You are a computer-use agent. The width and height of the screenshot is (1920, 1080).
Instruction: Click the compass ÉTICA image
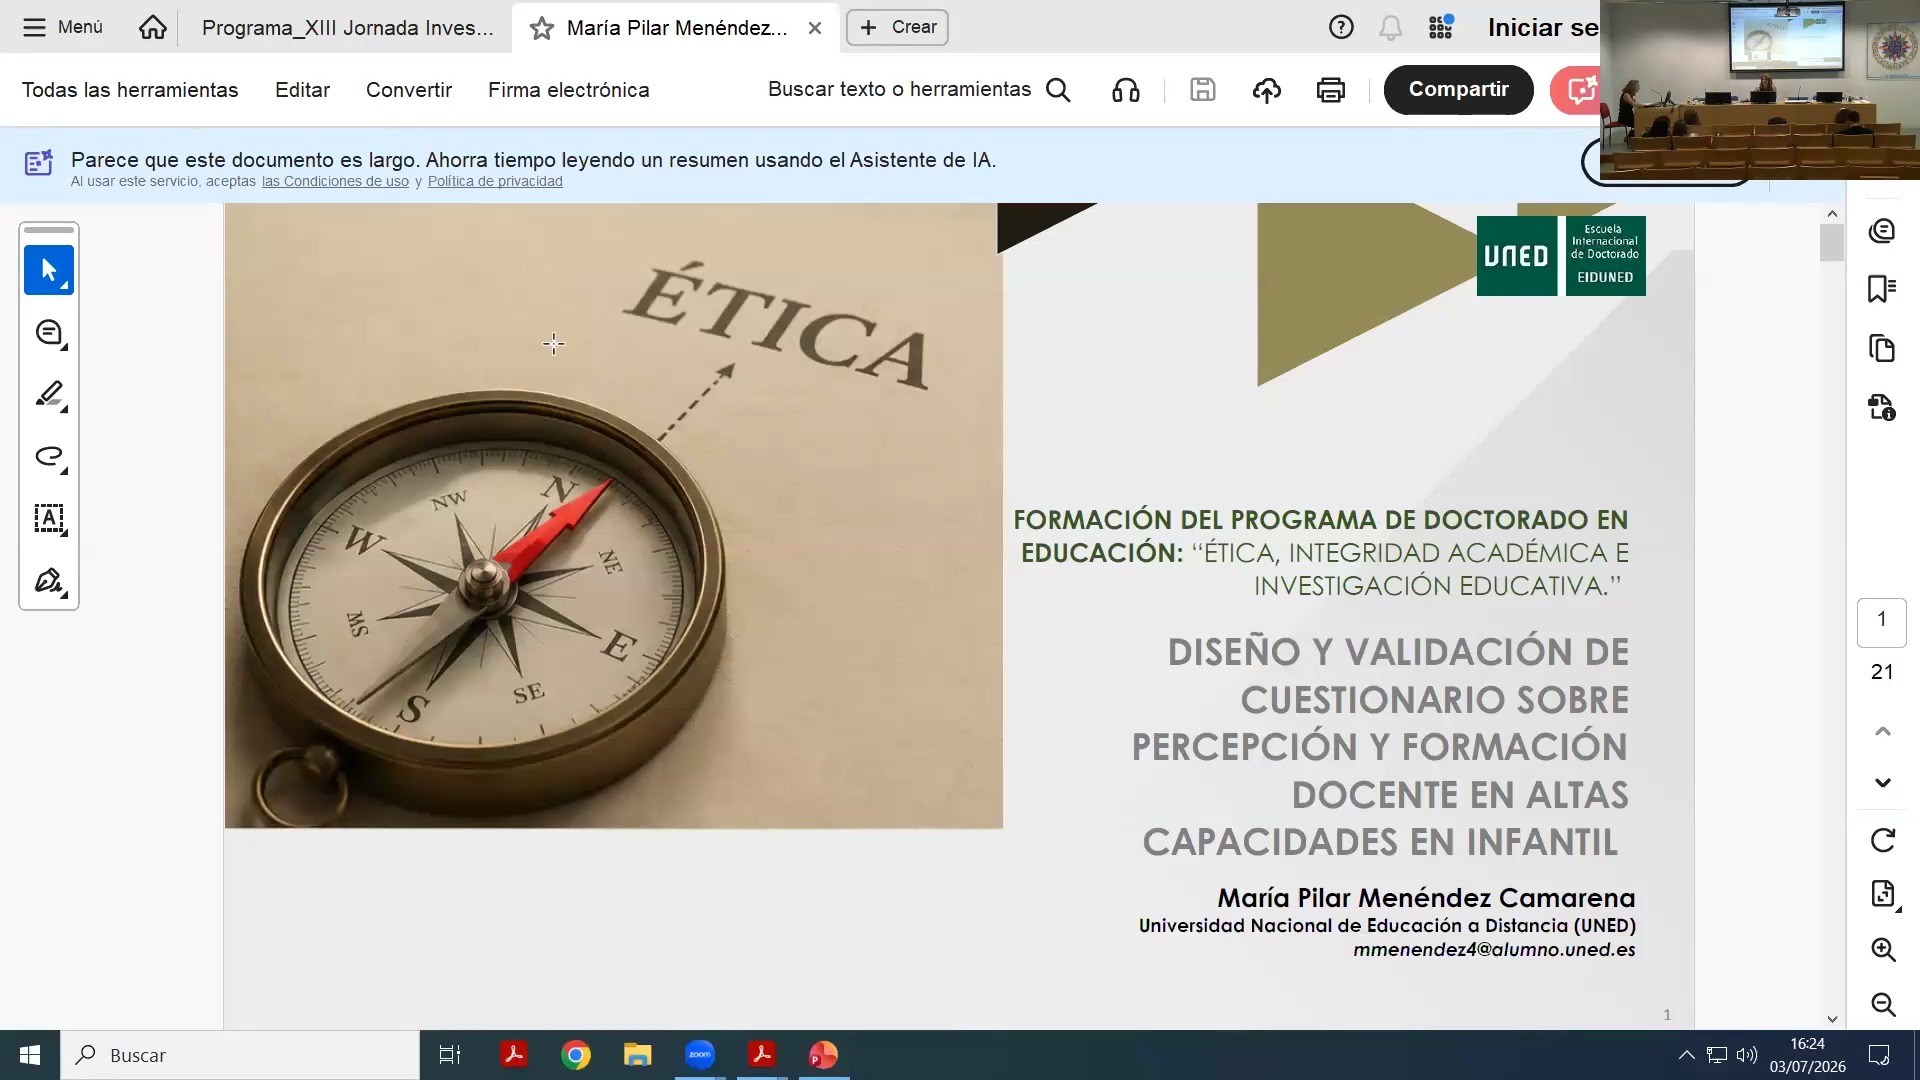613,516
